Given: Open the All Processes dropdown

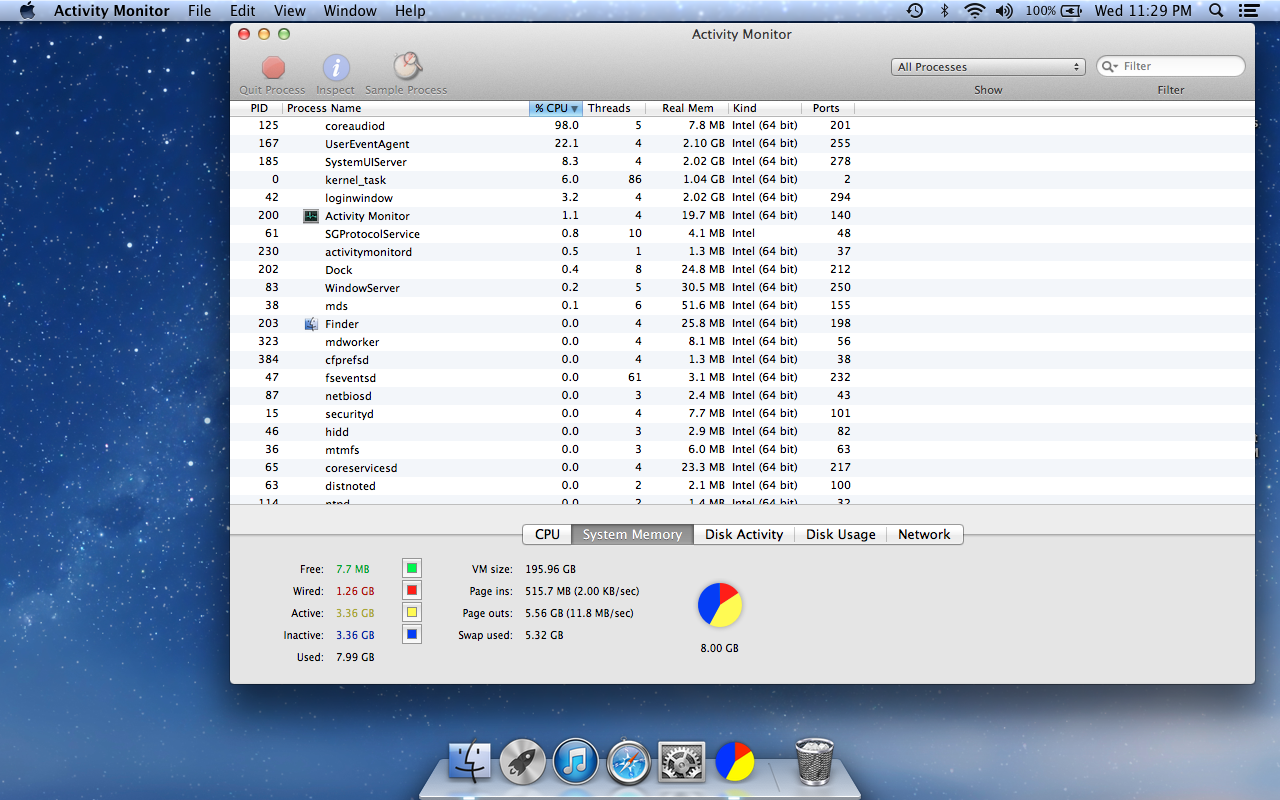Looking at the screenshot, I should click(x=988, y=67).
